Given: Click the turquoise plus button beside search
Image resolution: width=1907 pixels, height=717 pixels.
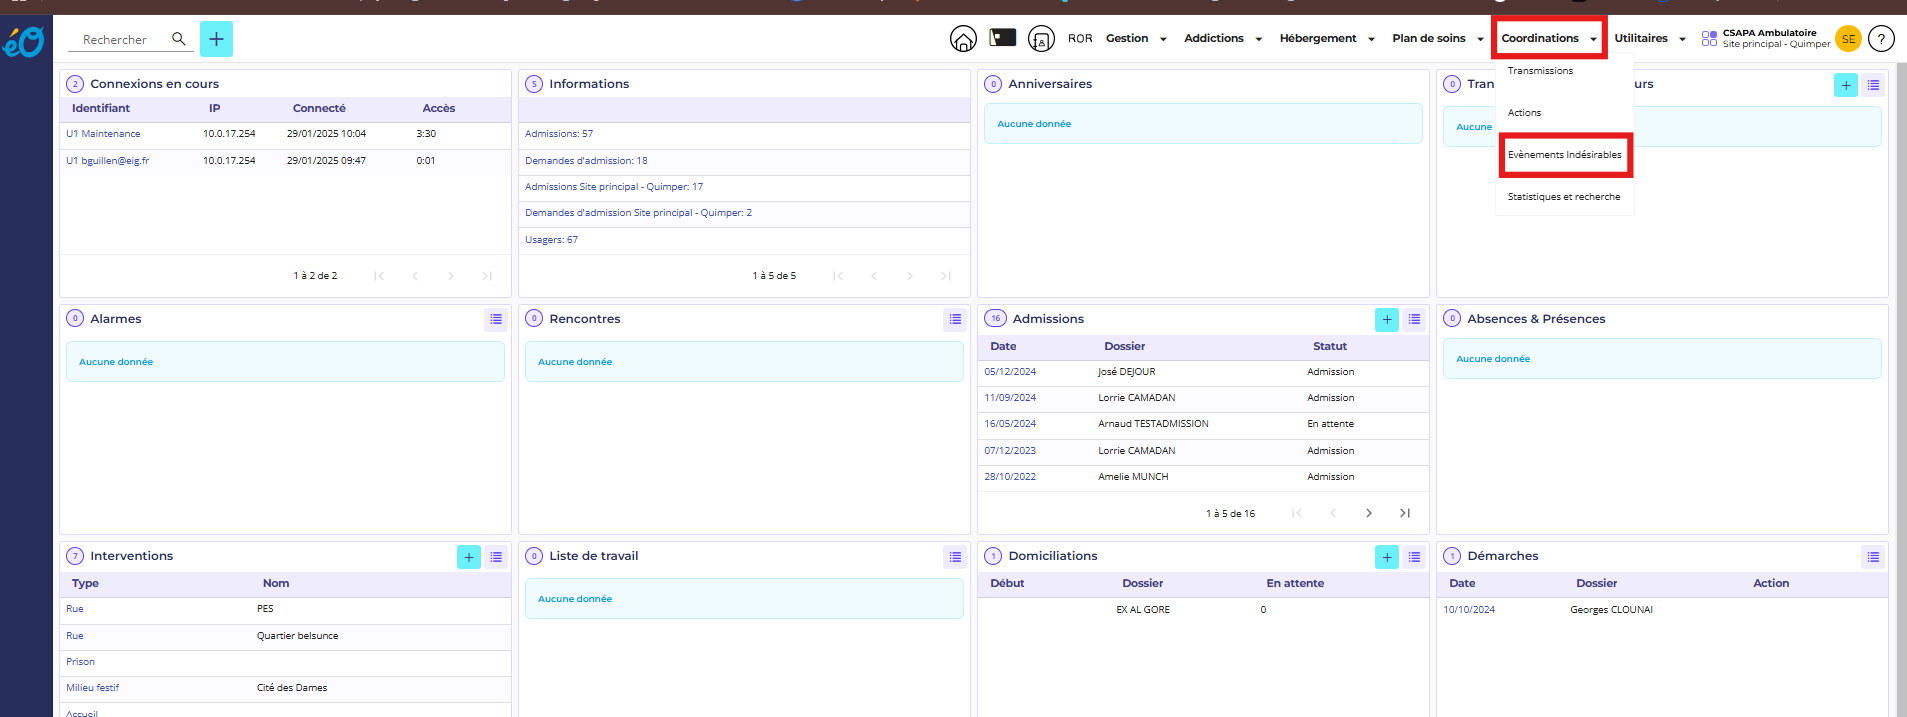Looking at the screenshot, I should point(216,39).
